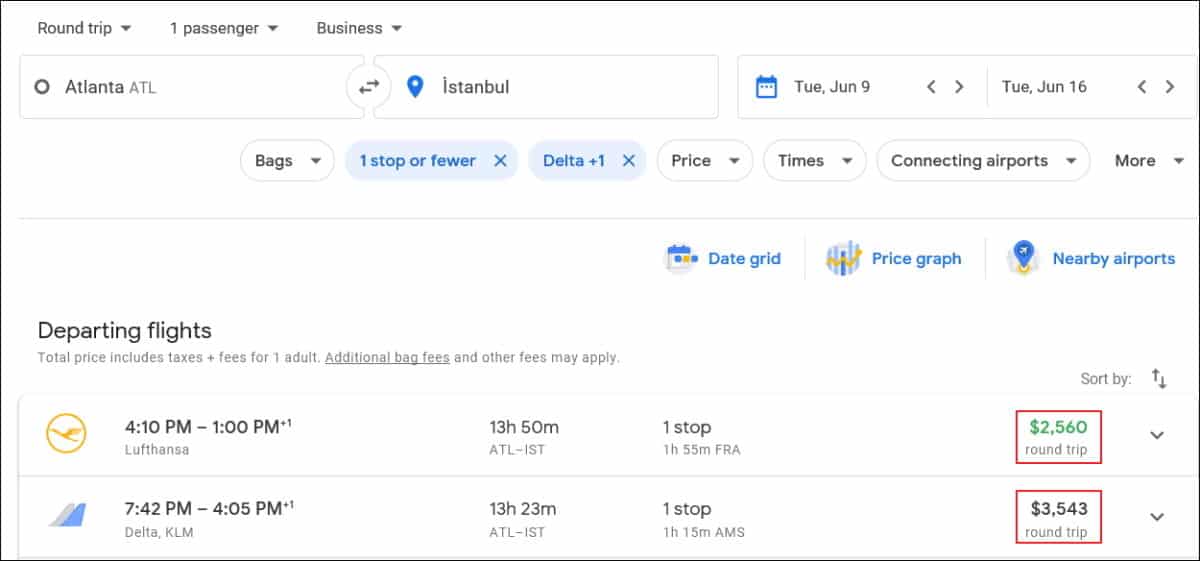This screenshot has height=561, width=1200.
Task: Click next arrow for return date
Action: [x=1170, y=87]
